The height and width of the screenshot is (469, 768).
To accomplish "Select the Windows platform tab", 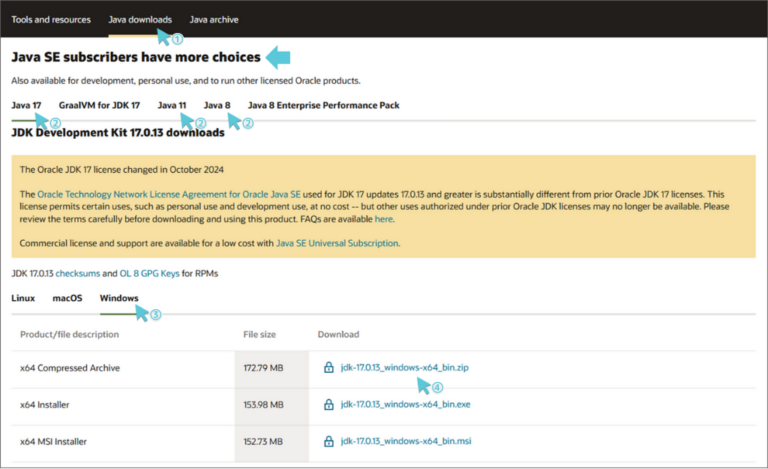I will pyautogui.click(x=119, y=298).
